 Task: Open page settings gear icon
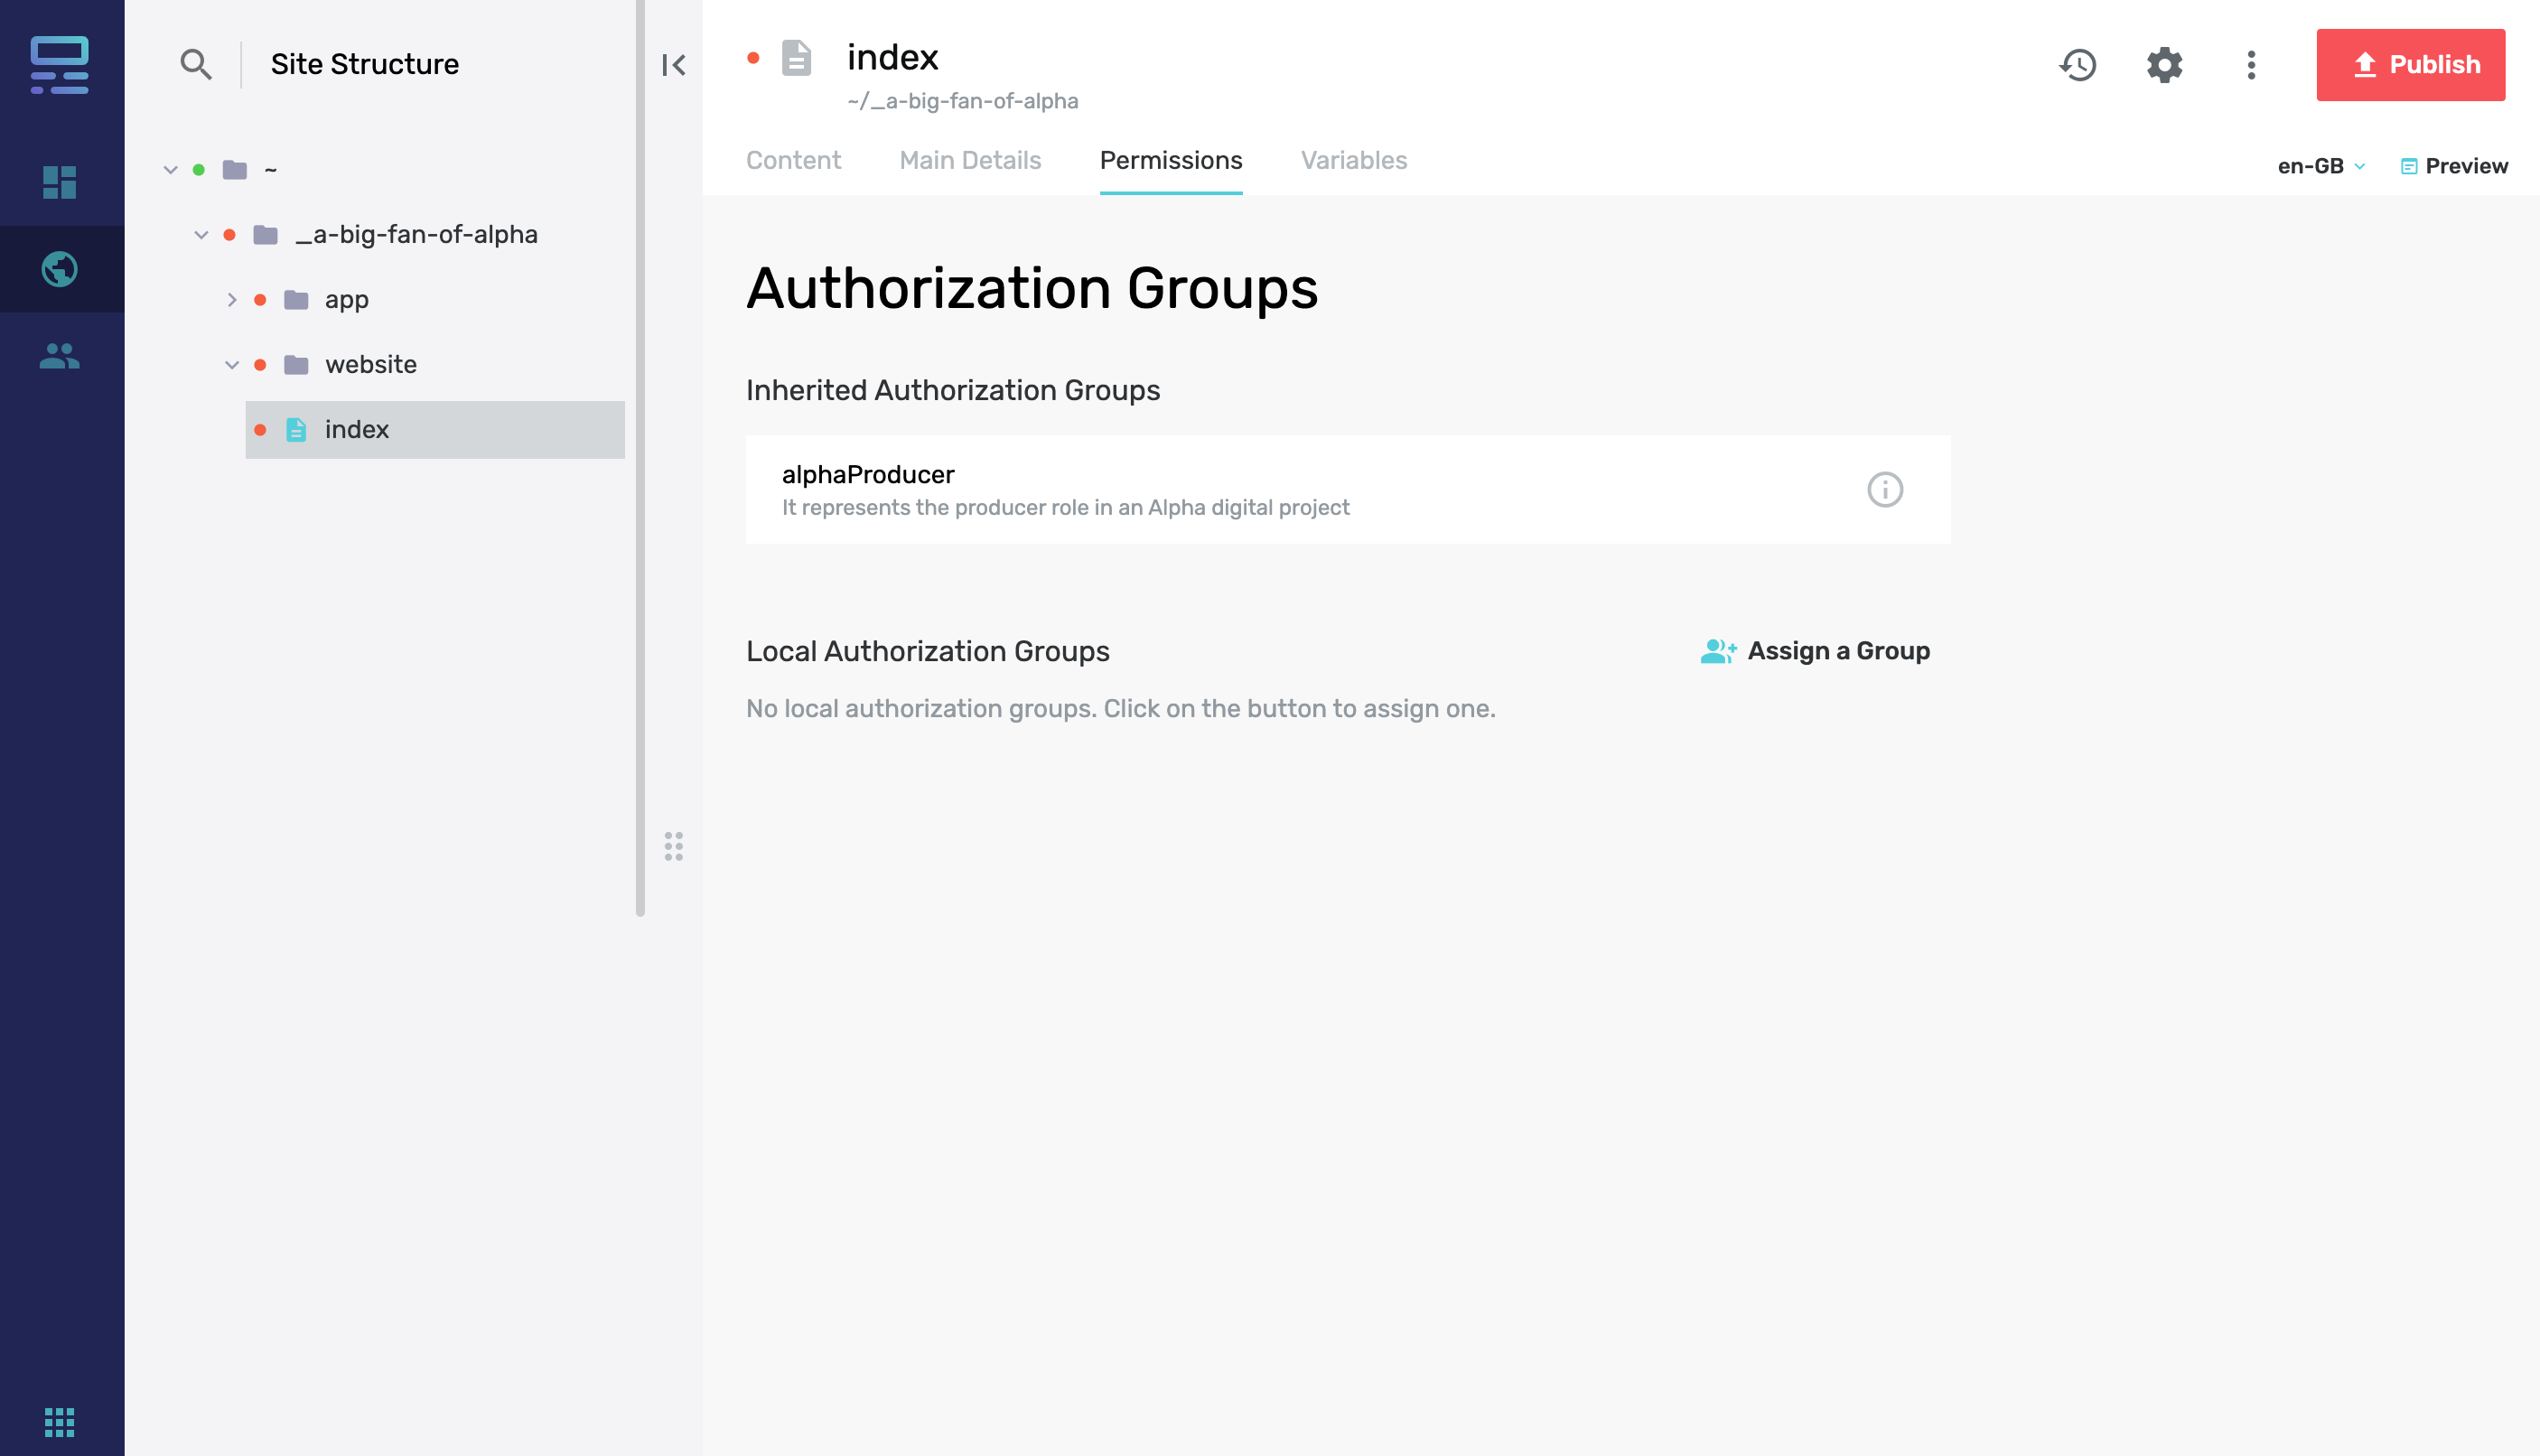2165,65
